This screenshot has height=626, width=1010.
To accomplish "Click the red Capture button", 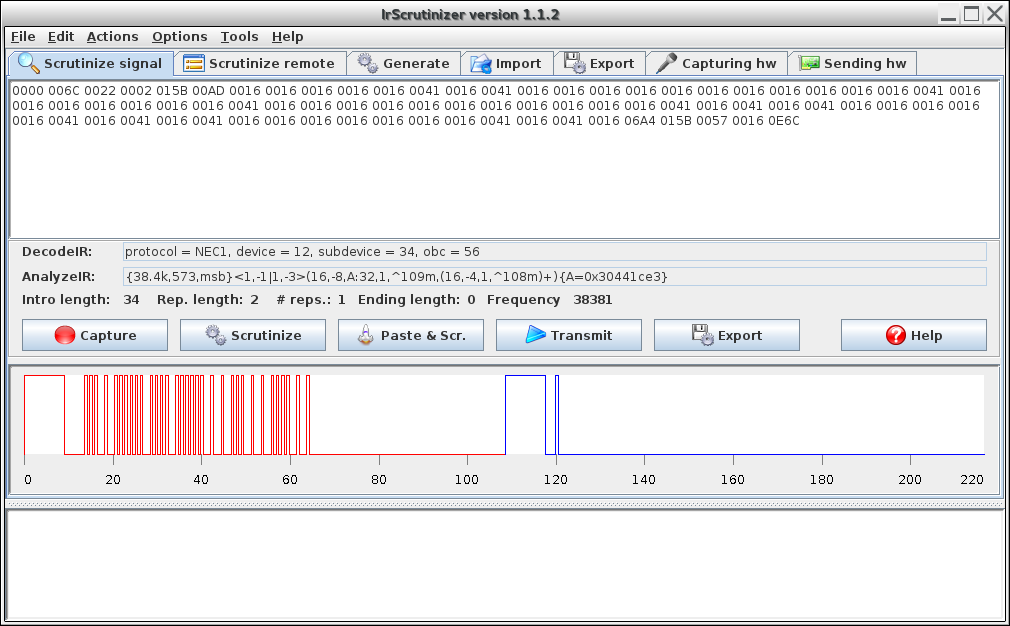I will [x=94, y=335].
